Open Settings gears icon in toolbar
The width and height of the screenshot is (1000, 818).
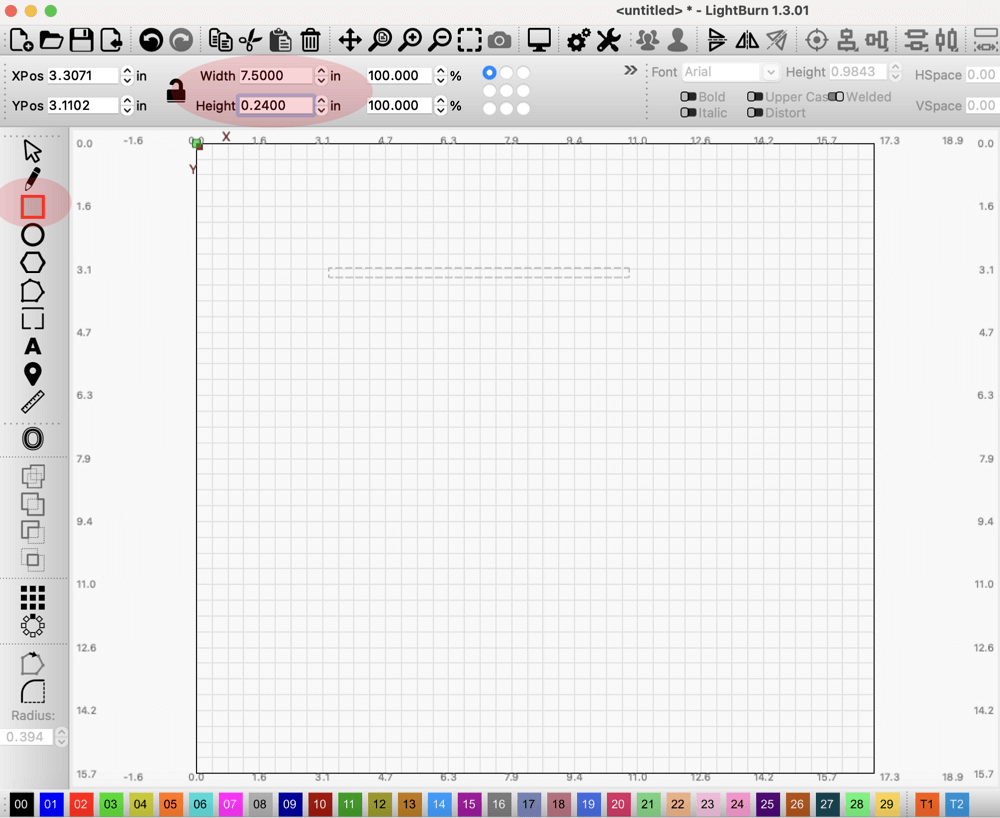(x=578, y=40)
